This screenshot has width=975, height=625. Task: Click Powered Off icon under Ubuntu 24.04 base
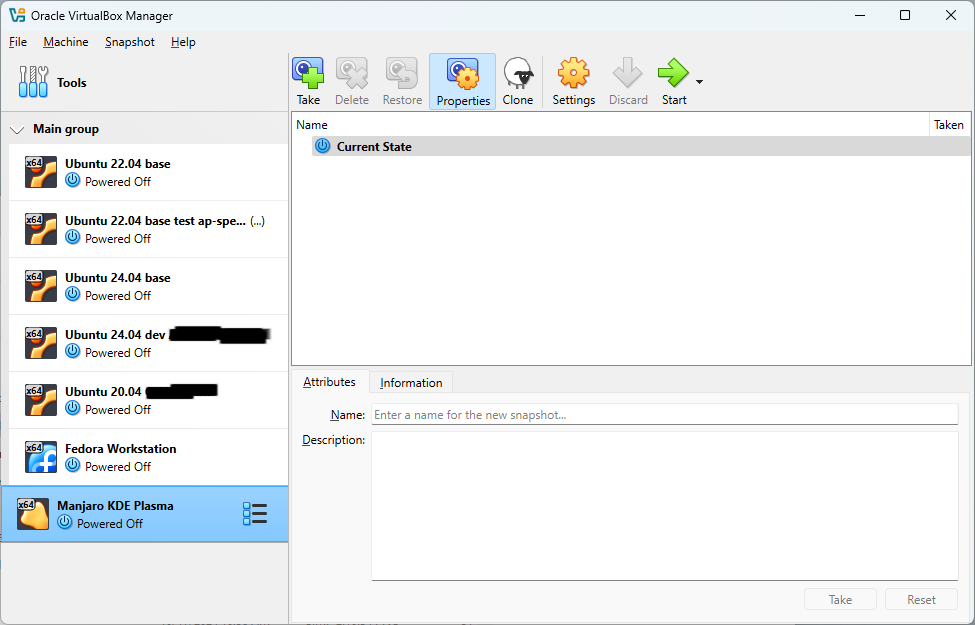[73, 294]
